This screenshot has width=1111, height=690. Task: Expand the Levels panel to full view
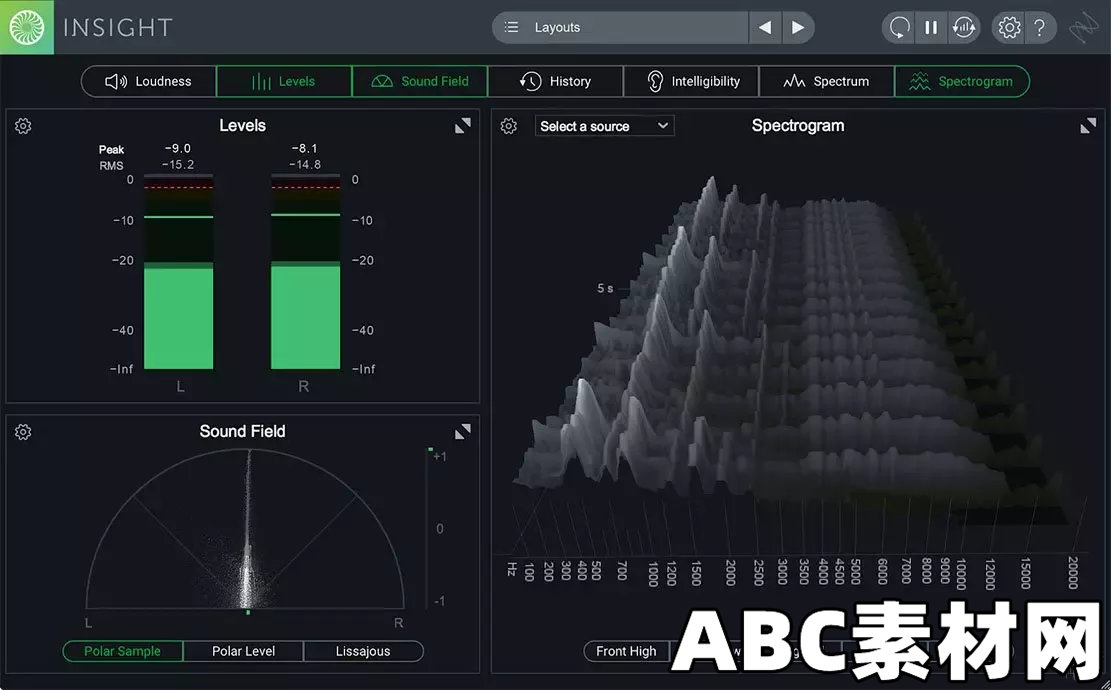pyautogui.click(x=463, y=126)
